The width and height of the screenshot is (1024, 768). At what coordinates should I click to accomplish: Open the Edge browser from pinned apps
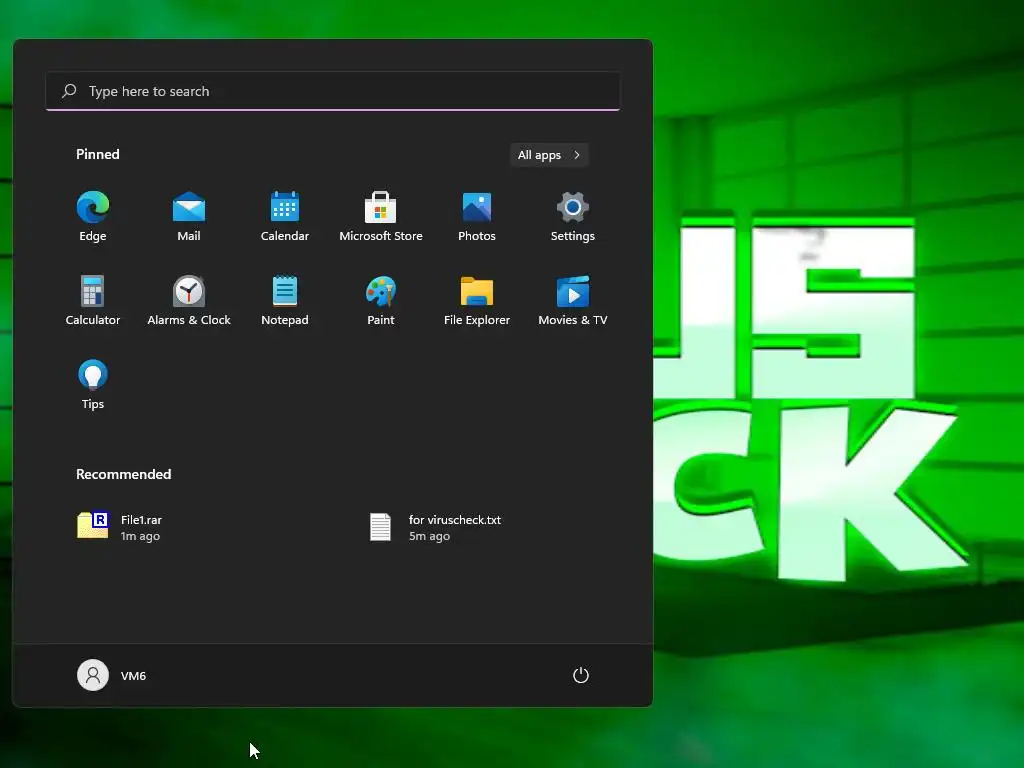(x=93, y=217)
